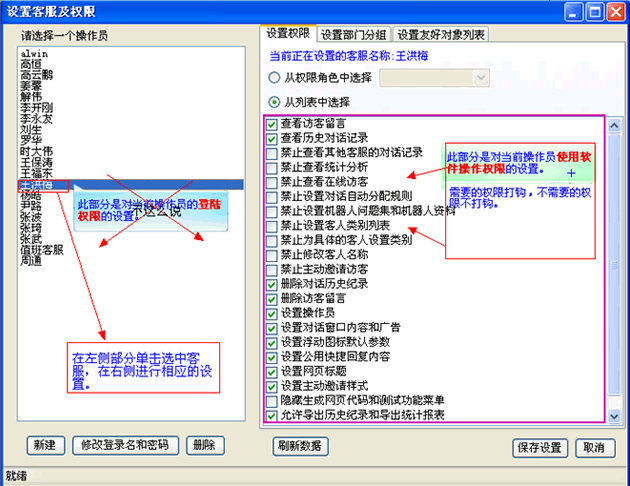Click the 取消 button
This screenshot has height=486, width=630.
click(x=593, y=447)
